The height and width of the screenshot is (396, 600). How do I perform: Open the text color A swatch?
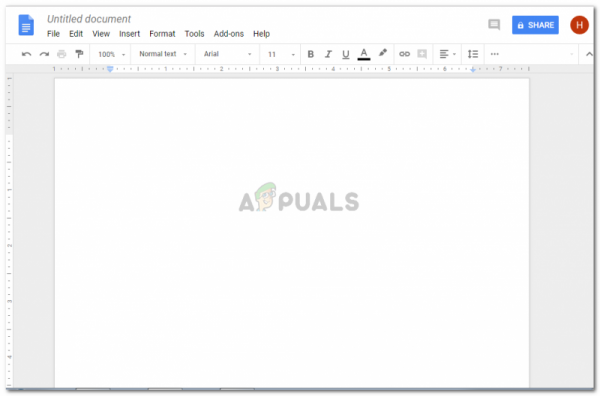(x=364, y=54)
